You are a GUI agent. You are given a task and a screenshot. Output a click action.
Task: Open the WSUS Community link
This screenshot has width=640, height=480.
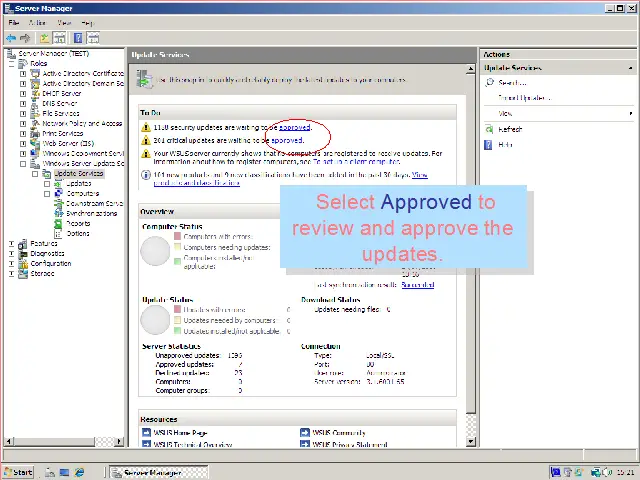338,433
